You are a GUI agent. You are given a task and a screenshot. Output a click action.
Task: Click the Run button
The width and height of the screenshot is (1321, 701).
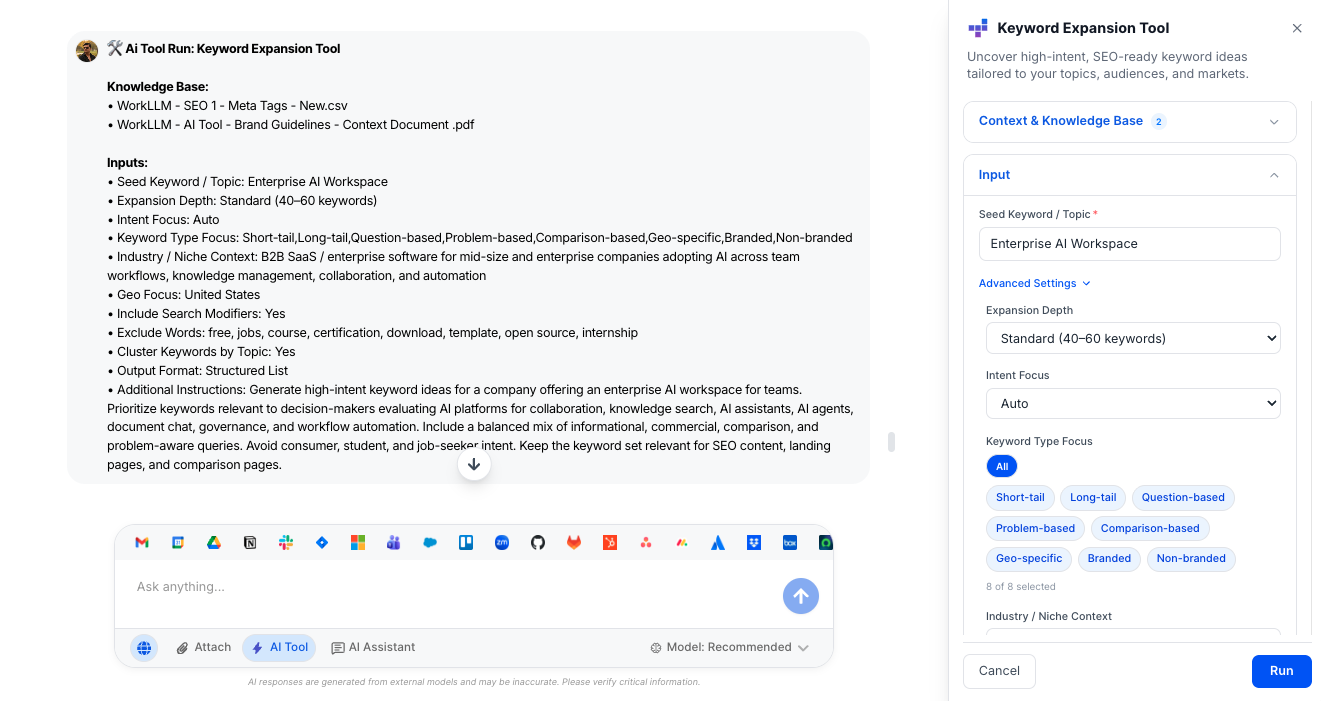tap(1281, 671)
